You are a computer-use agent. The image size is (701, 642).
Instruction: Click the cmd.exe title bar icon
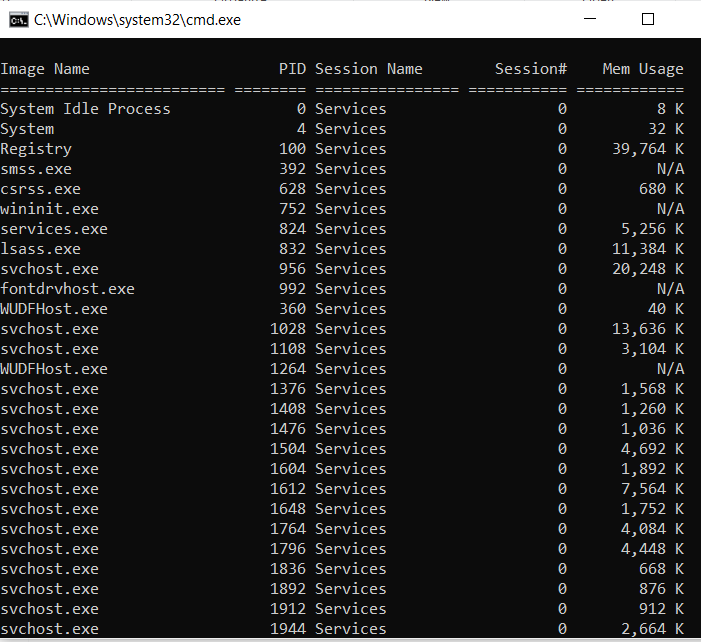[19, 20]
